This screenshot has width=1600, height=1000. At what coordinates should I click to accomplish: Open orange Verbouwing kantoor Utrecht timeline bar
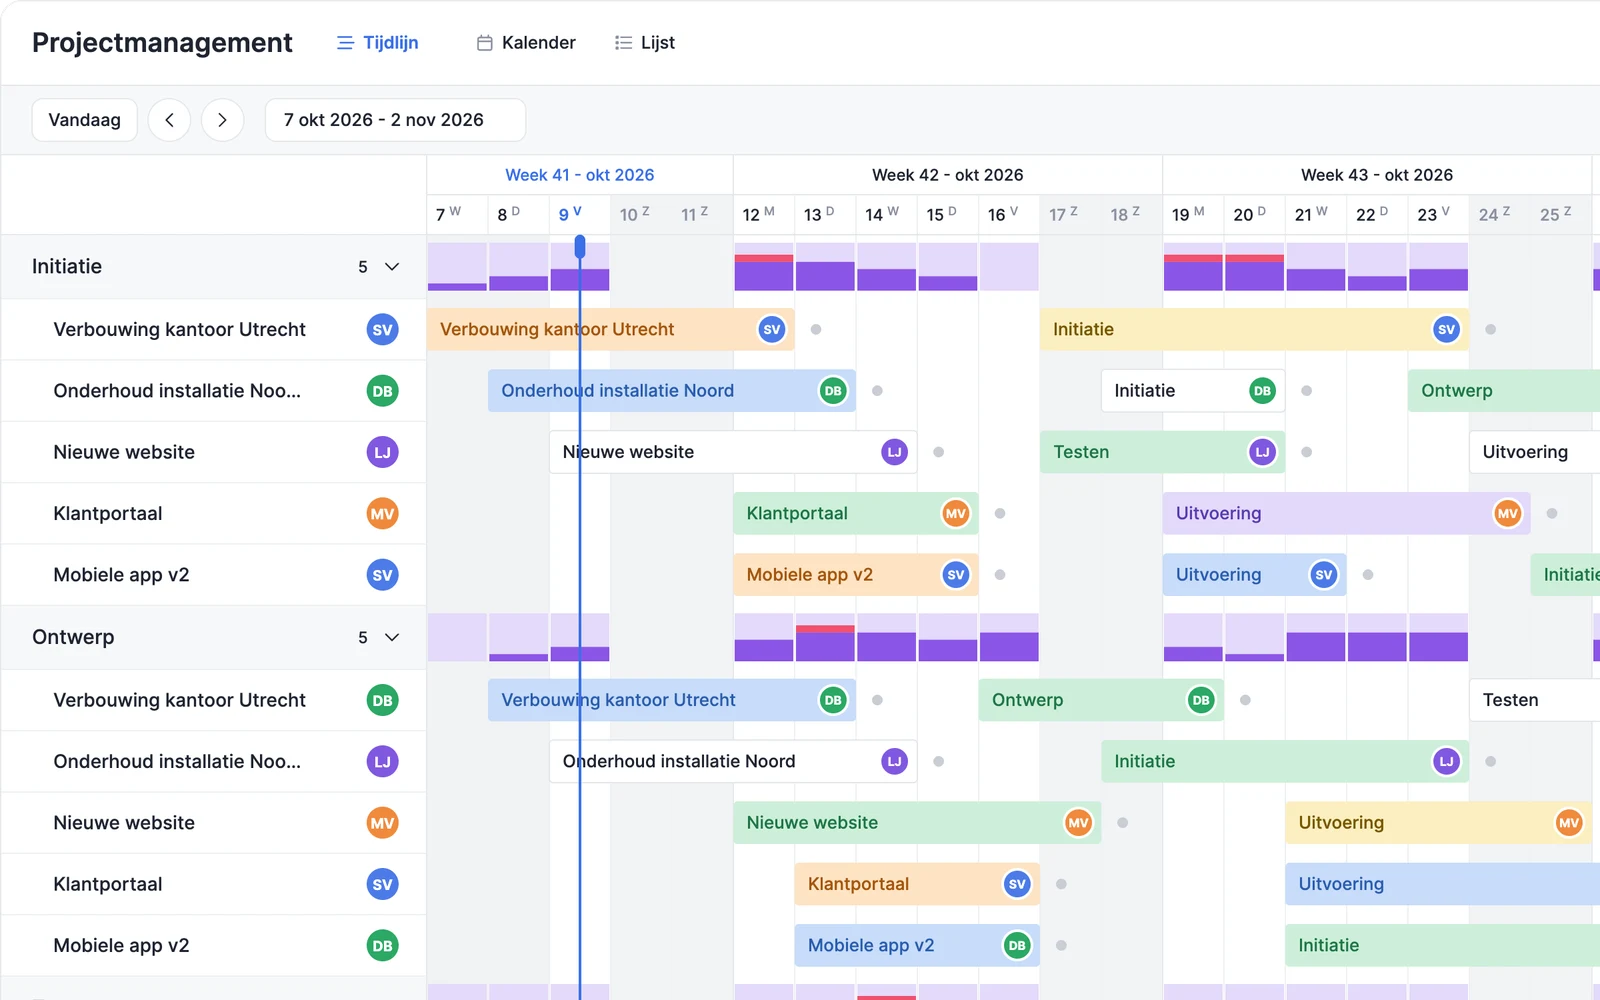pos(611,329)
